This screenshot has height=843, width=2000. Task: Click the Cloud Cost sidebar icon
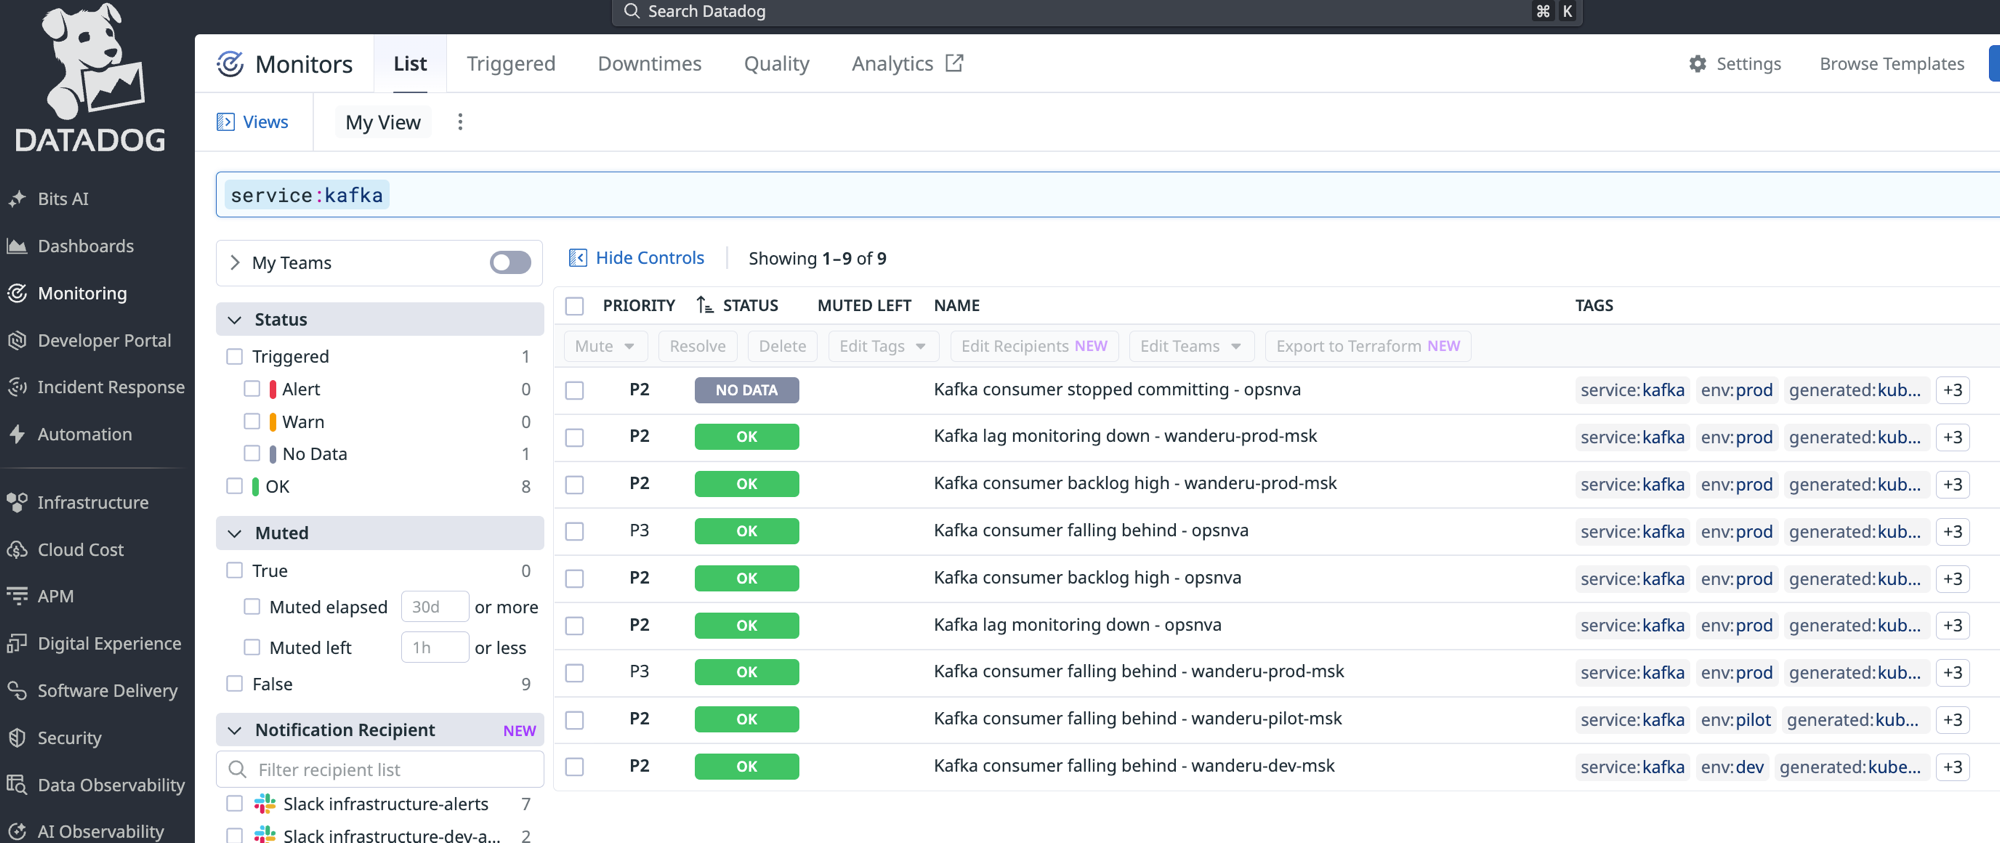coord(17,549)
